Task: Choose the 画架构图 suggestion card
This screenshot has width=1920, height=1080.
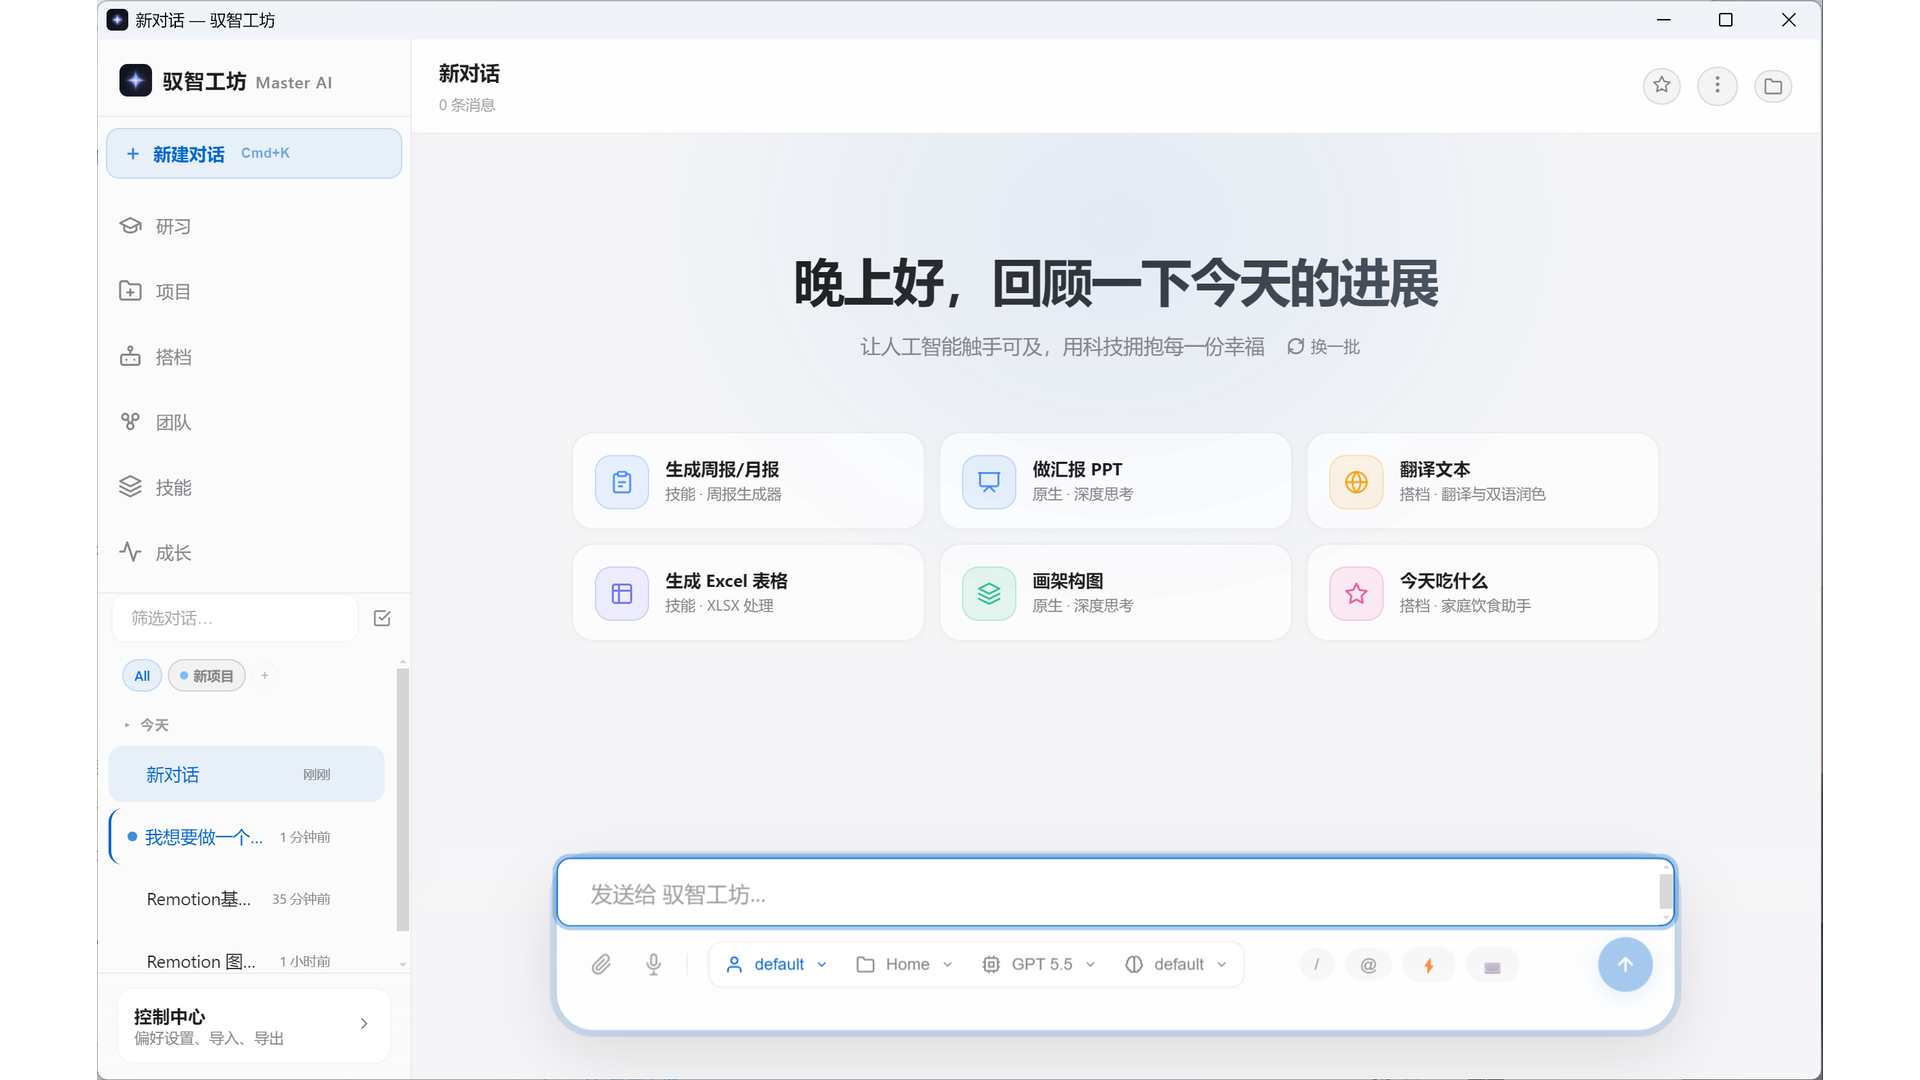Action: point(1115,593)
